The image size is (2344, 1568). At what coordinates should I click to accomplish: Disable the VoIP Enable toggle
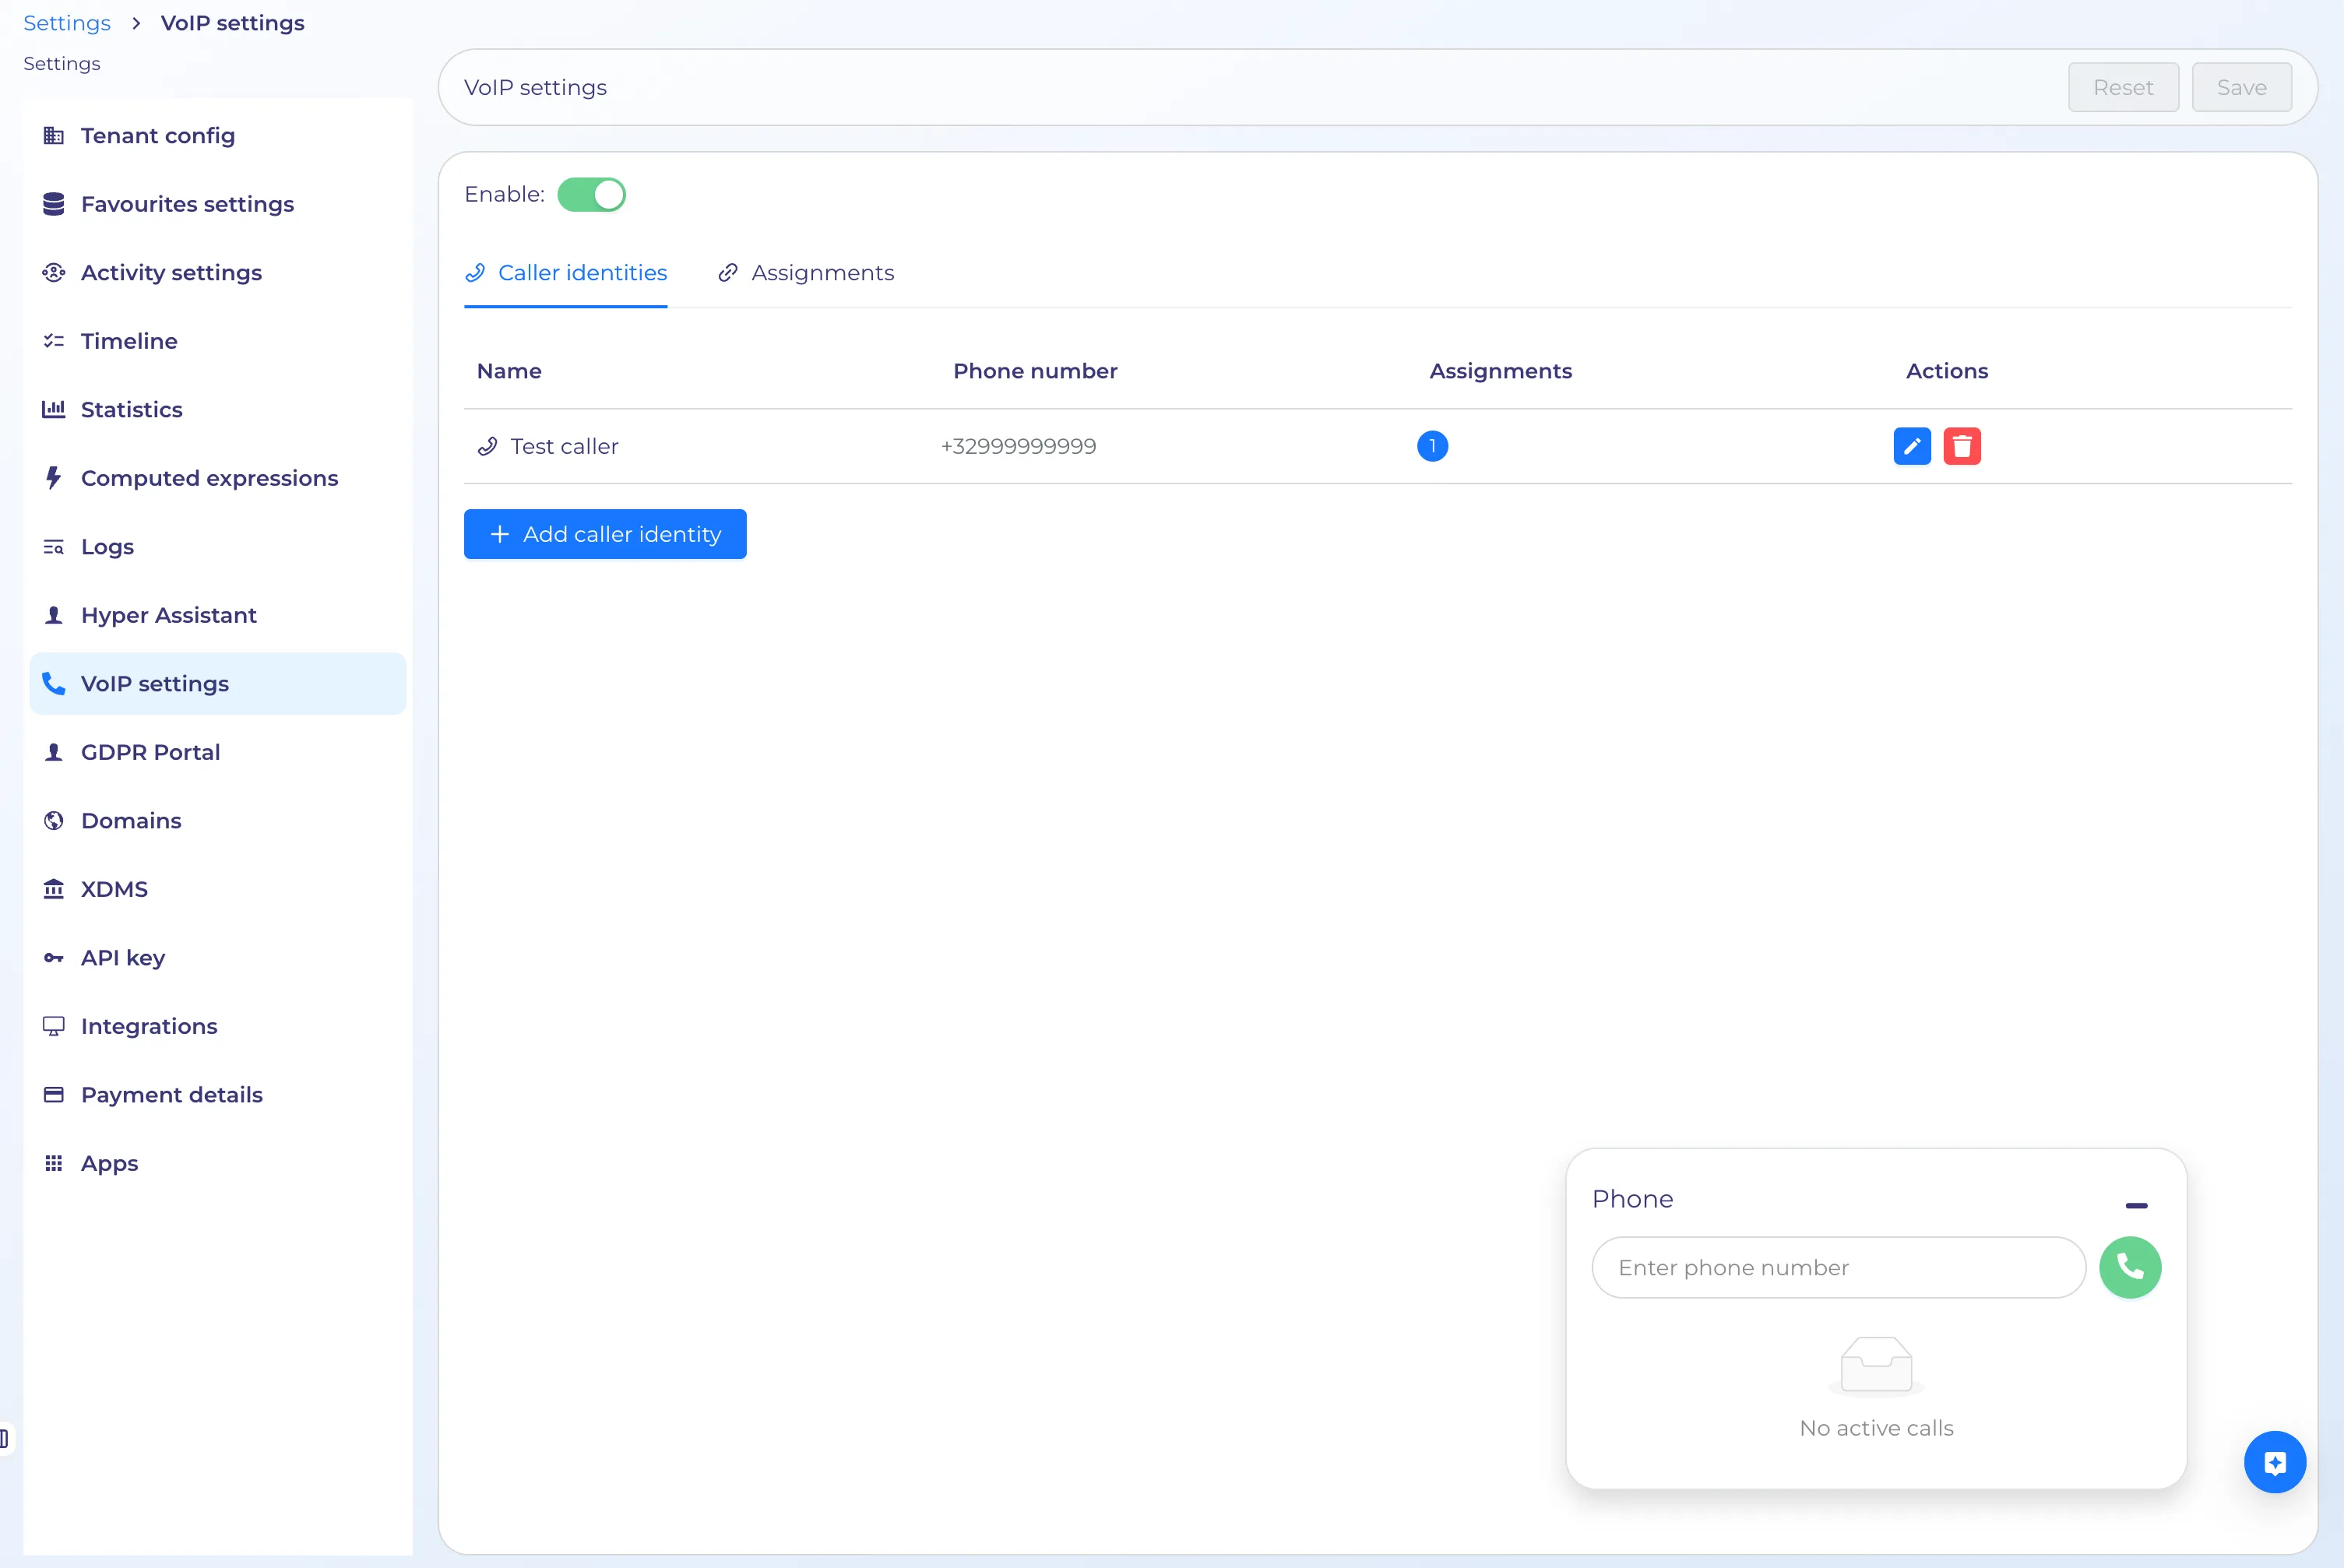pyautogui.click(x=592, y=194)
